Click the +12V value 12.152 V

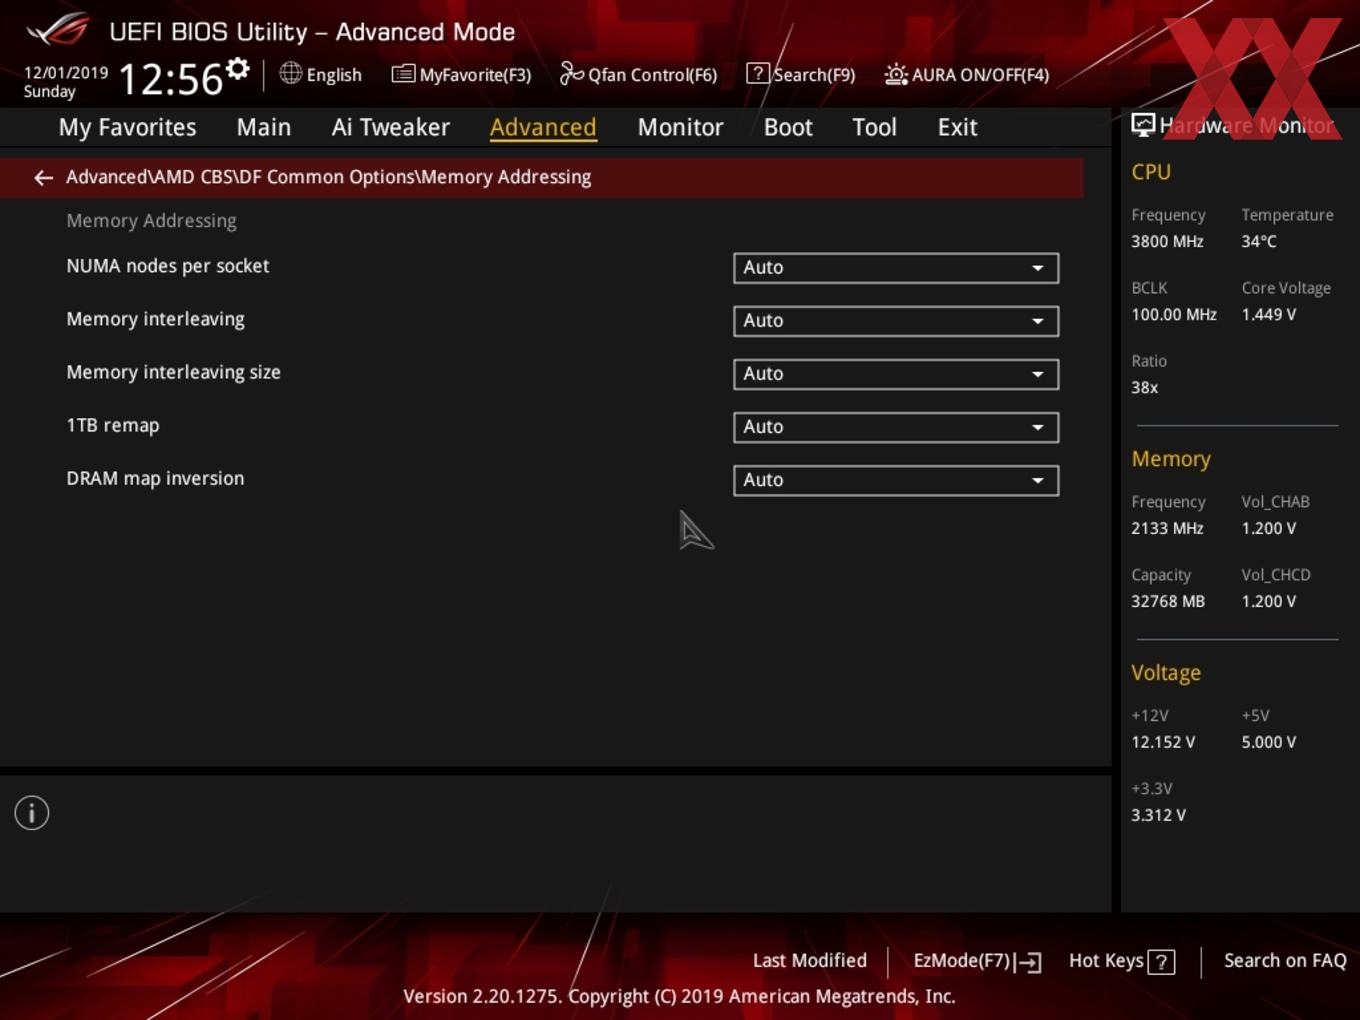tap(1163, 742)
